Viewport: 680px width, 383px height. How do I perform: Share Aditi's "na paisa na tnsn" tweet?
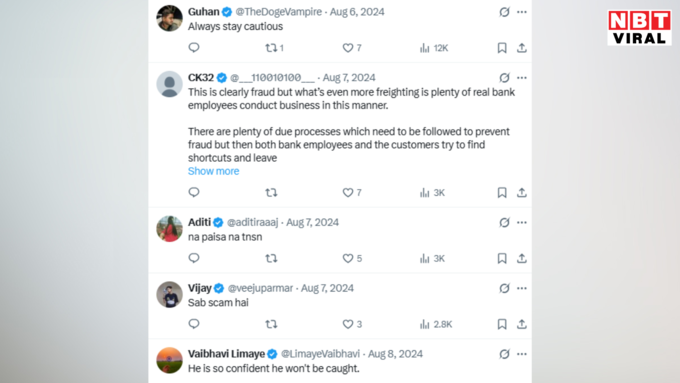coord(522,259)
